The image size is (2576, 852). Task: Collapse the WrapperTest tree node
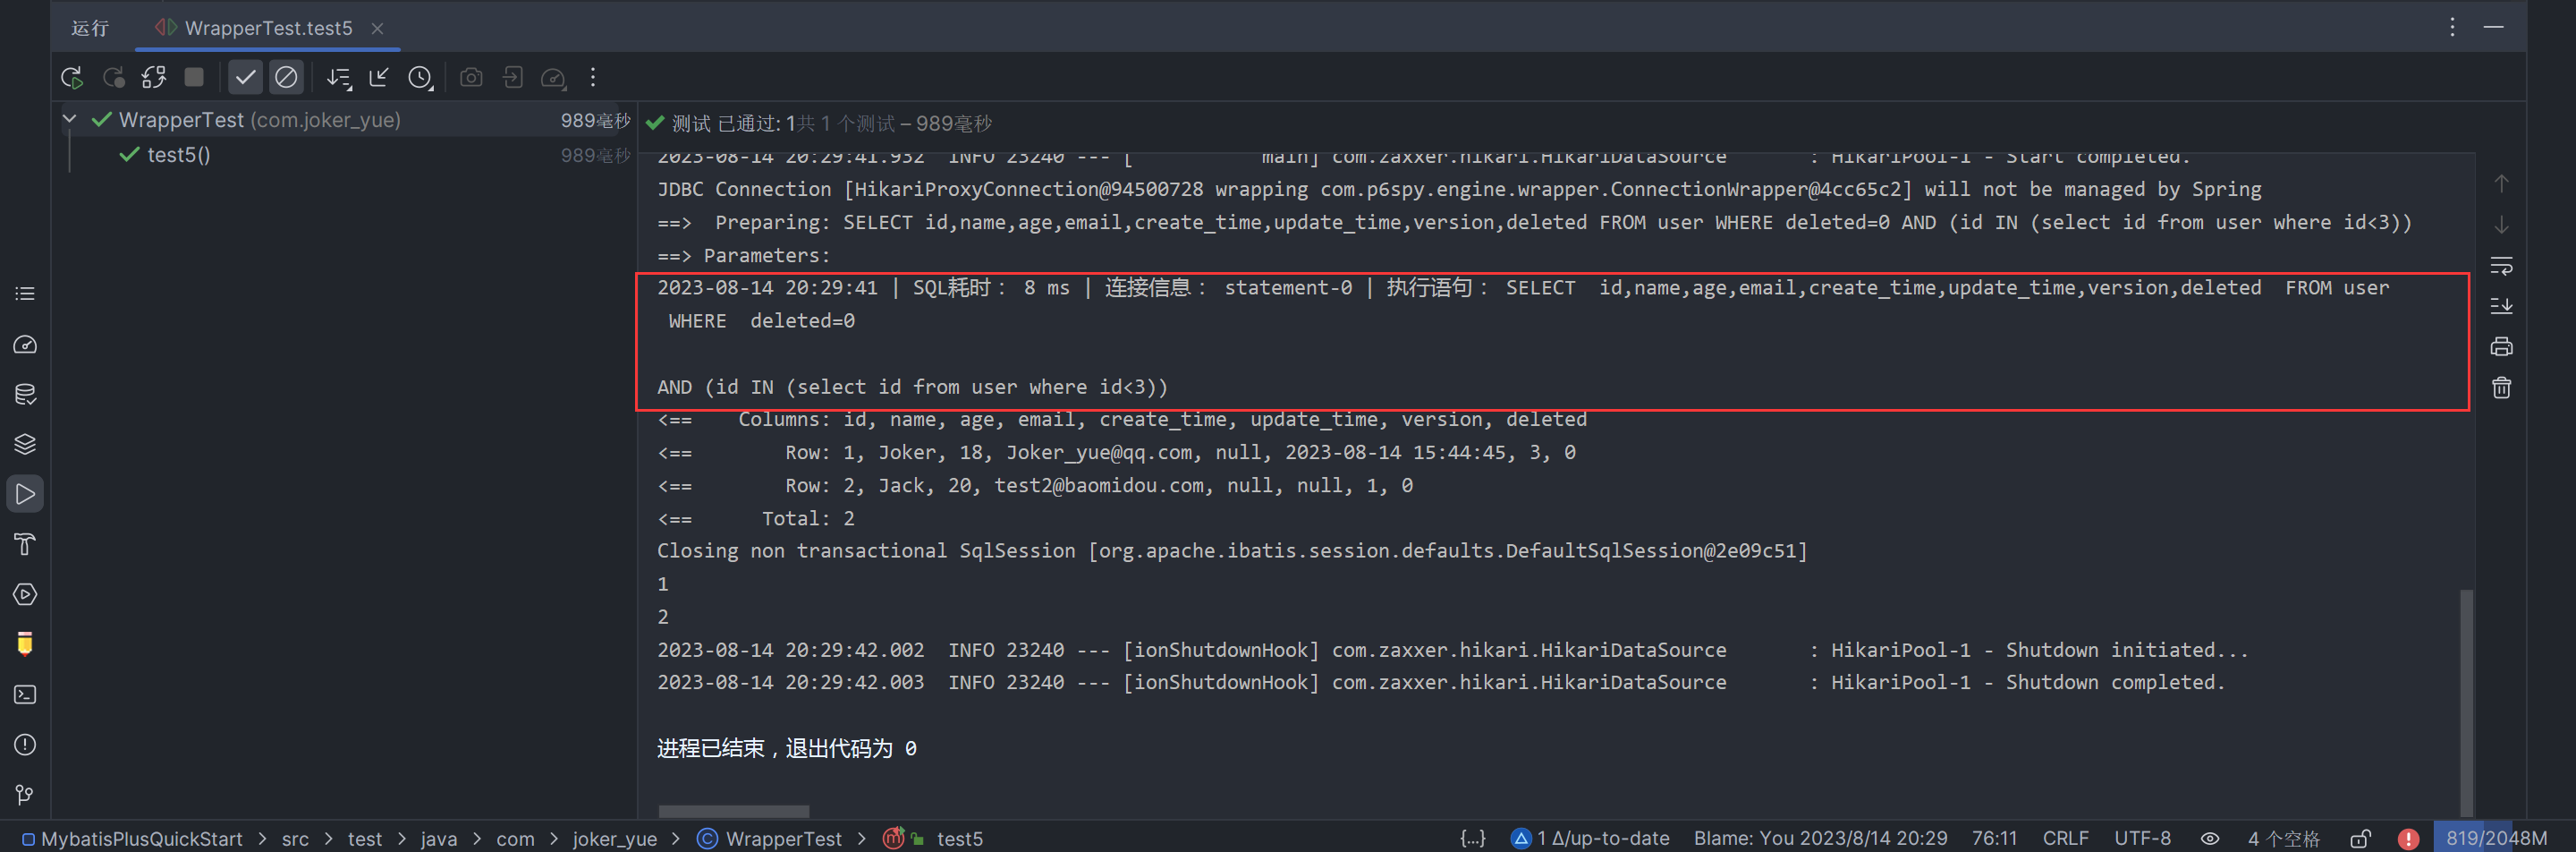69,119
